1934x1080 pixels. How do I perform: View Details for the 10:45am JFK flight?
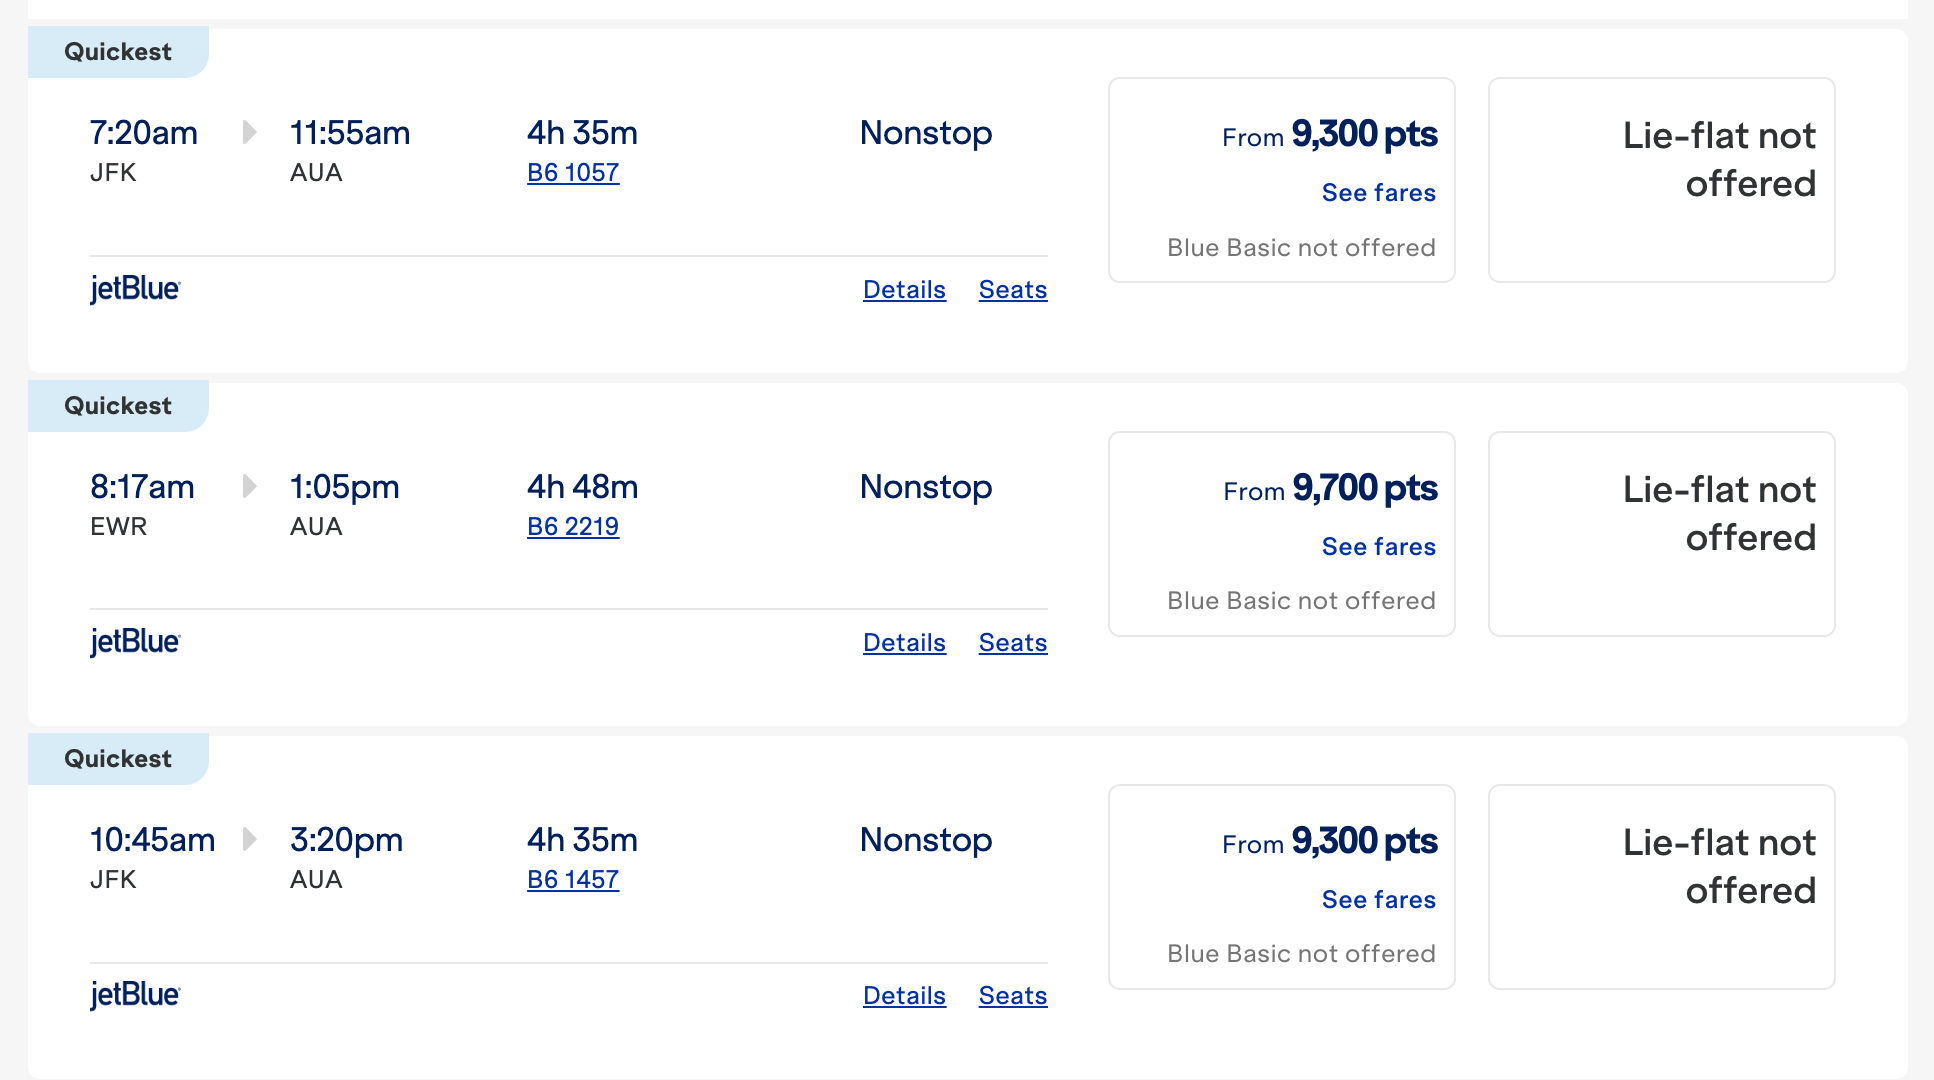(x=904, y=996)
